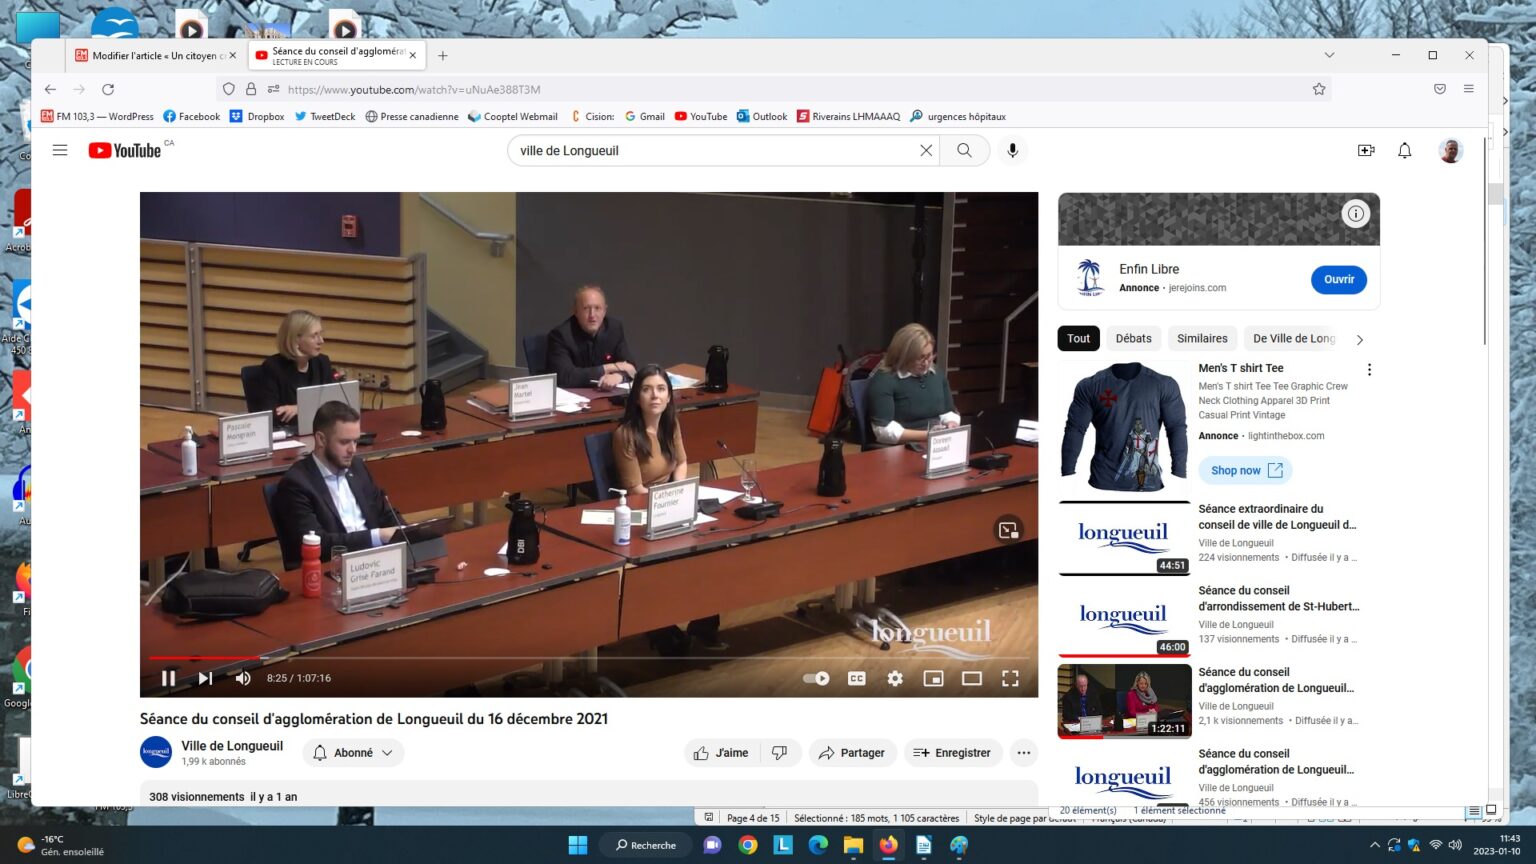Screen dimensions: 1536x864
Task: Click the Ouvrir ad button
Action: (x=1338, y=280)
